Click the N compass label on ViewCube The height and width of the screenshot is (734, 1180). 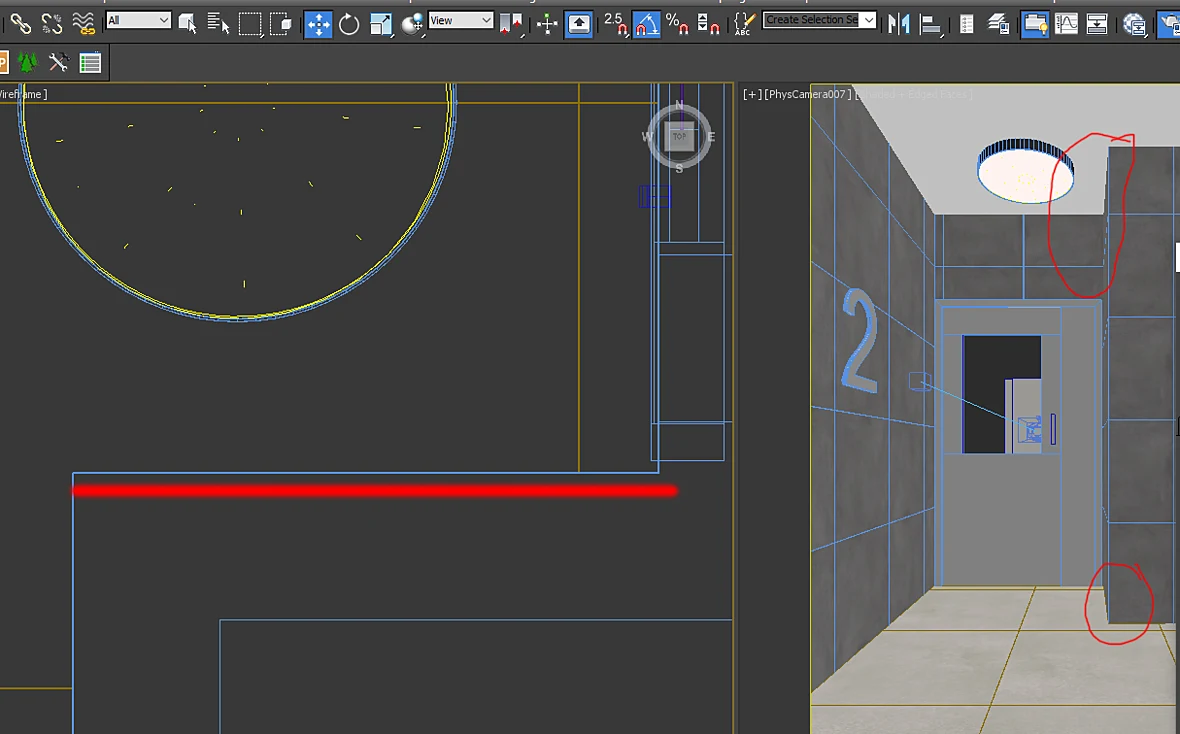point(679,105)
